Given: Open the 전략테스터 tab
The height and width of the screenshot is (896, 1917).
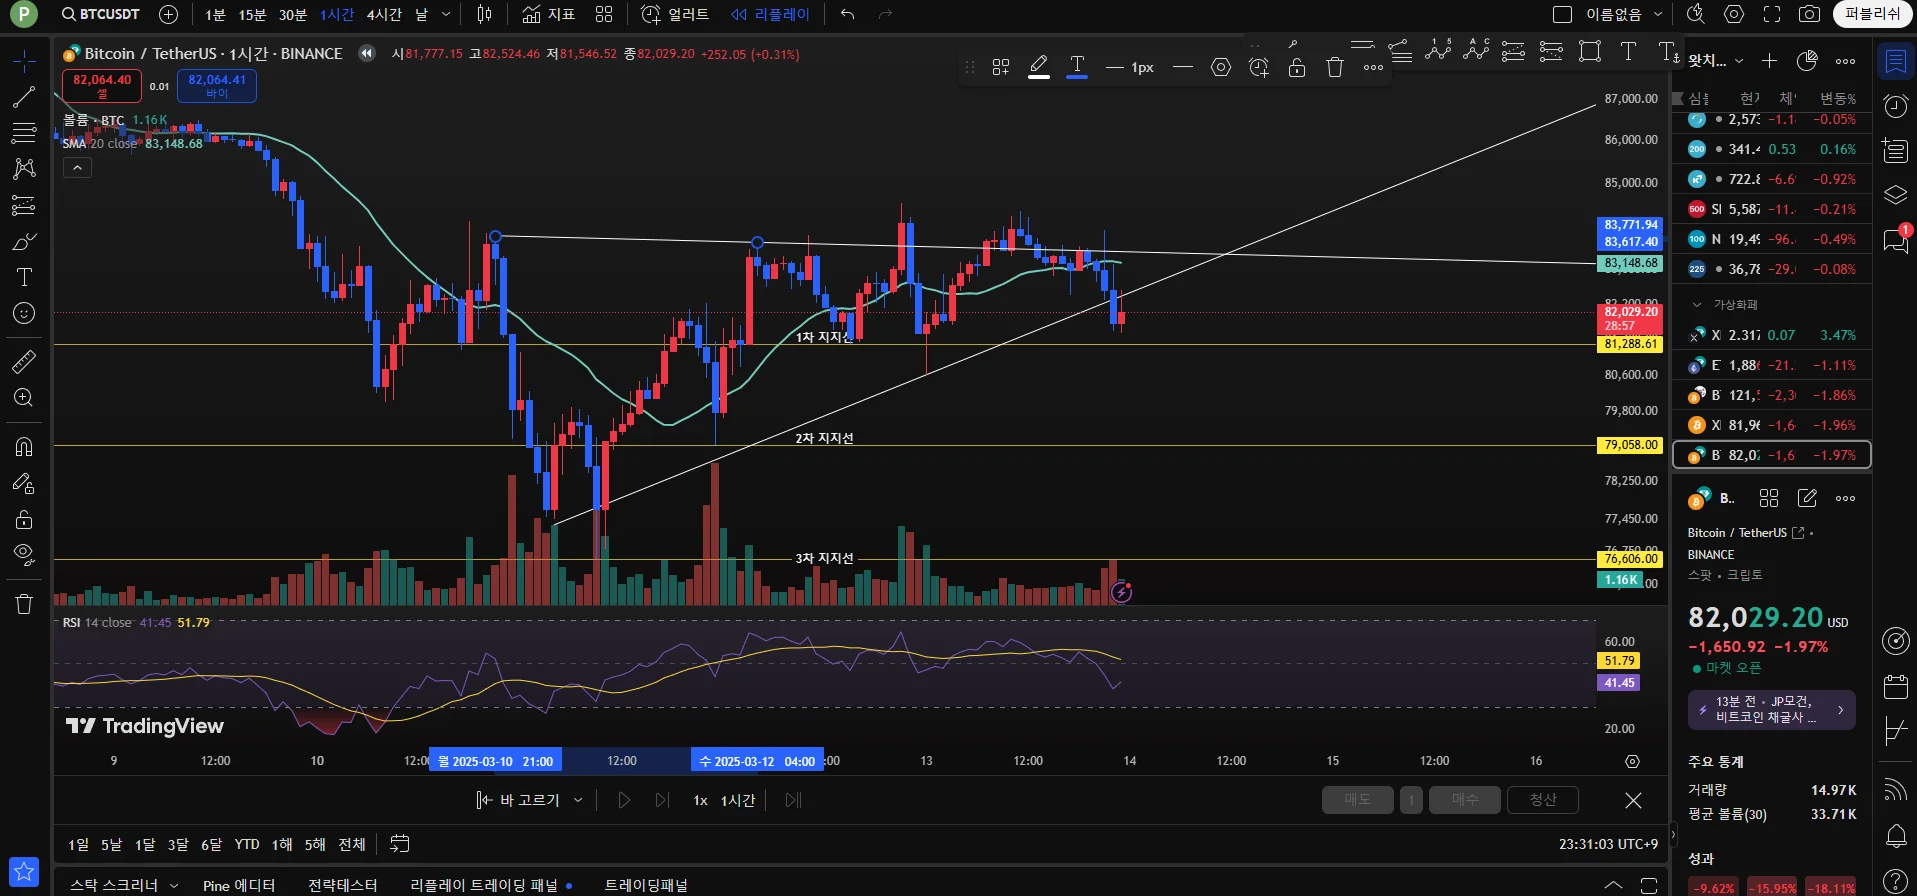Looking at the screenshot, I should tap(343, 885).
